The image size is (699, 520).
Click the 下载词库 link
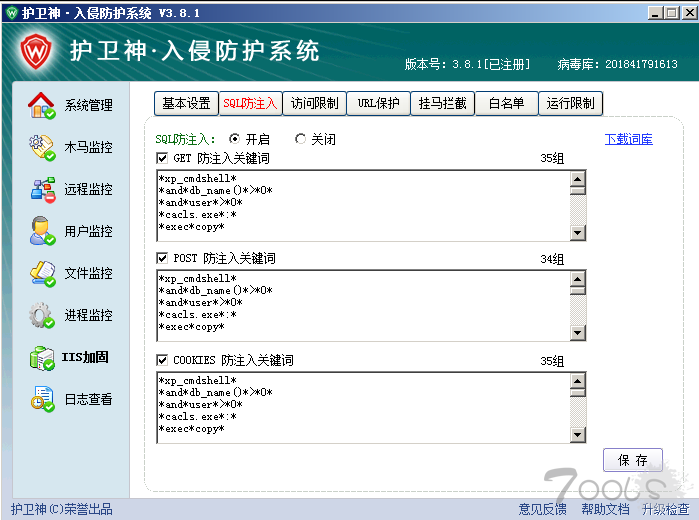click(x=629, y=139)
